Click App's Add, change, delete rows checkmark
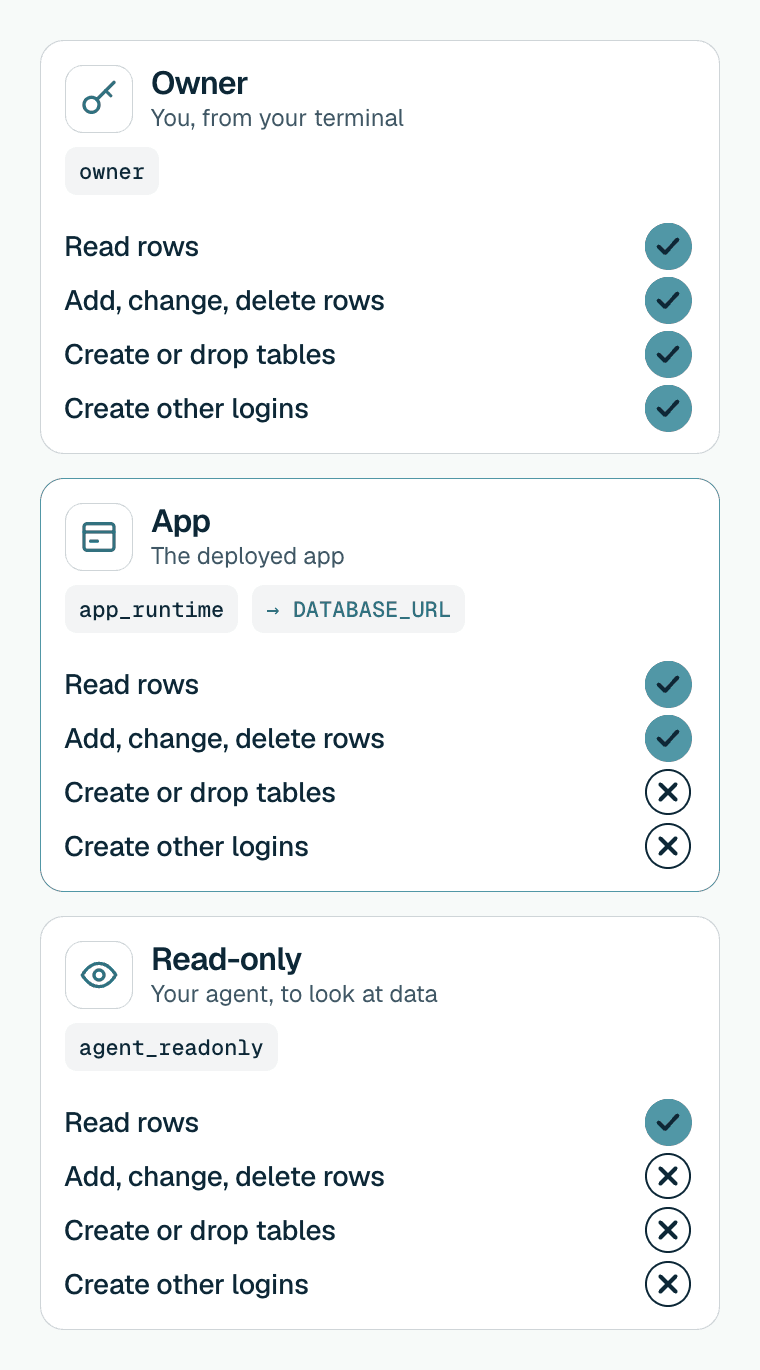The image size is (760, 1370). coord(668,738)
